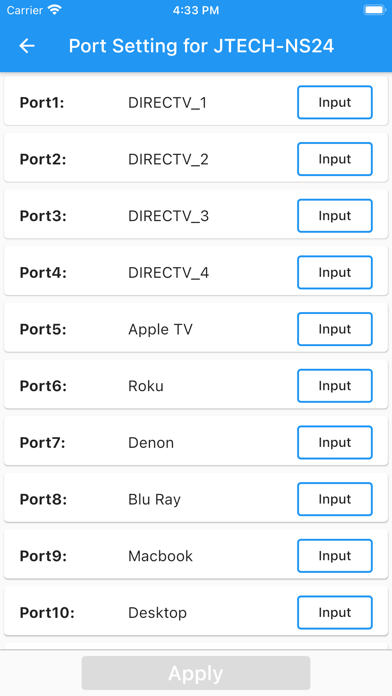Click the Apply button
The height and width of the screenshot is (696, 392).
click(196, 673)
